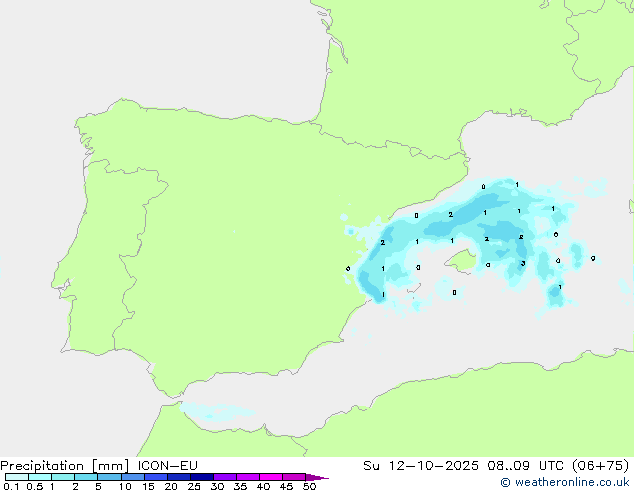Click the Mallorca island on the map

(461, 261)
